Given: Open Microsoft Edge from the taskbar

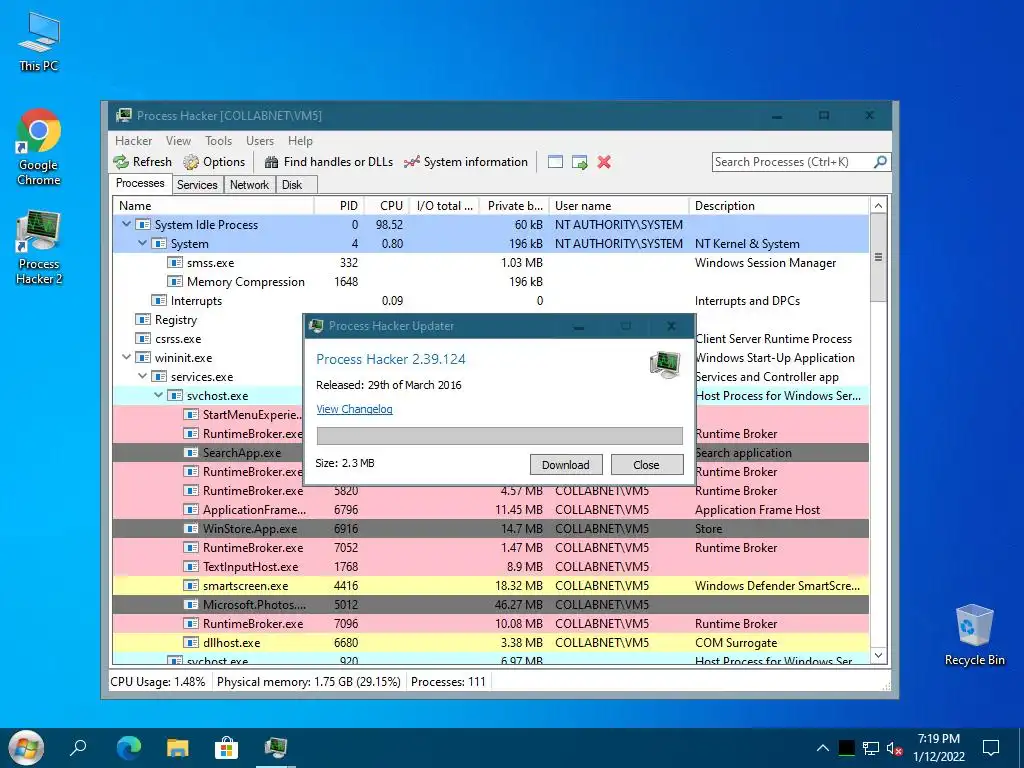Looking at the screenshot, I should 129,748.
